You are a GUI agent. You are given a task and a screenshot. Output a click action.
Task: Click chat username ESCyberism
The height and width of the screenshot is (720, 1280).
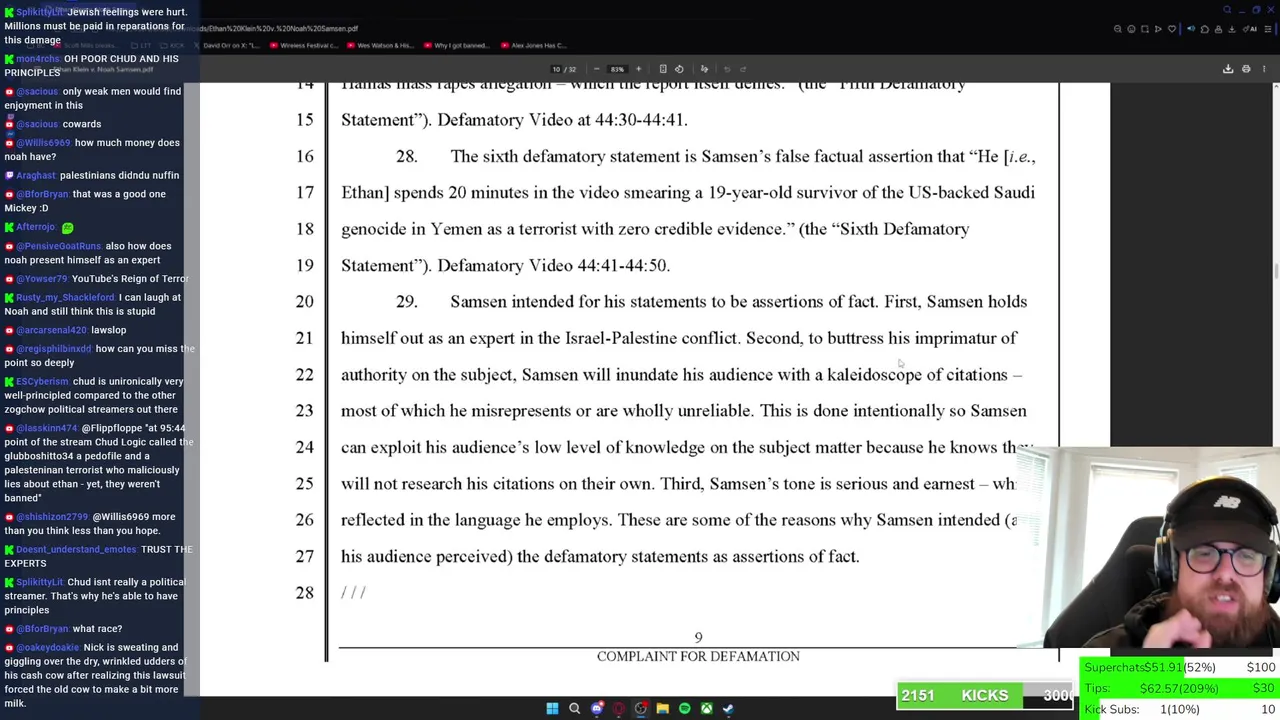click(x=42, y=382)
